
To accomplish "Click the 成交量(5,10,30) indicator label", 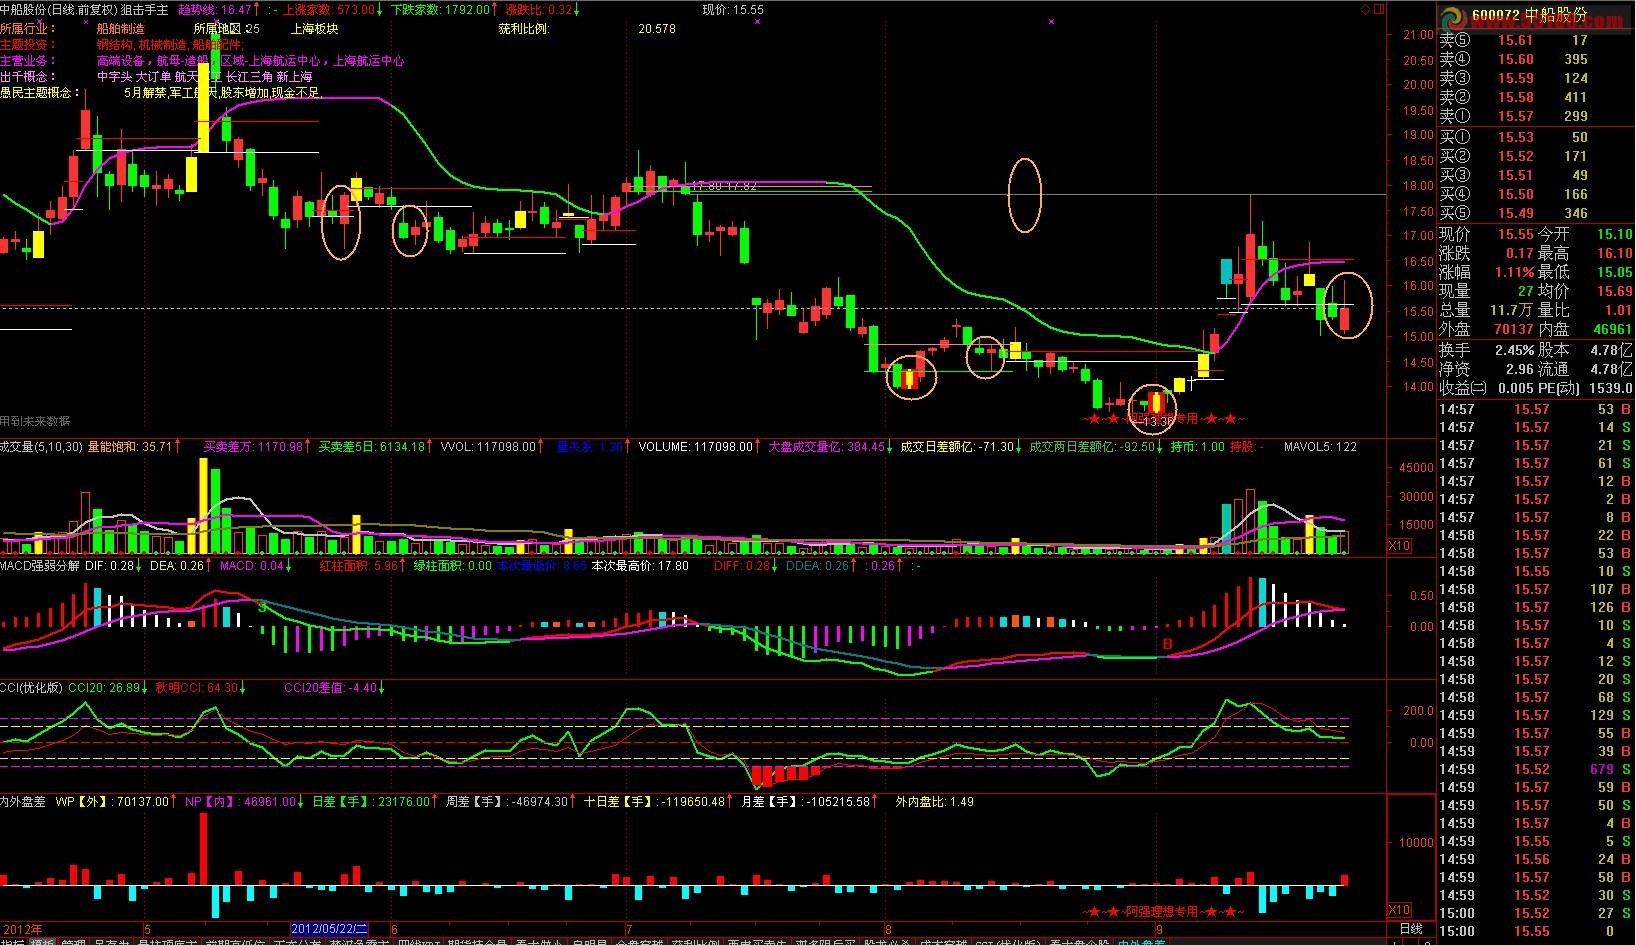I will (x=41, y=447).
